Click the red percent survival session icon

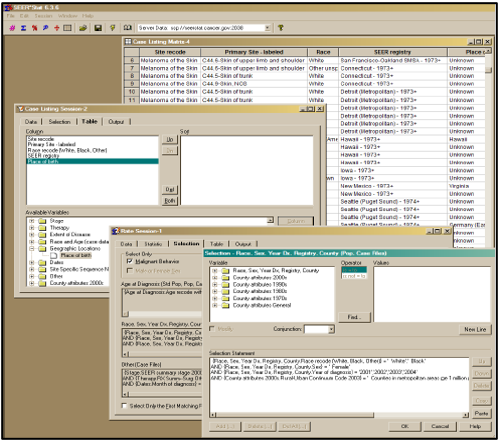pos(34,28)
